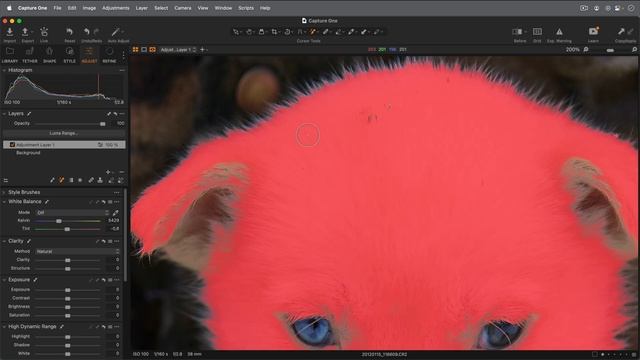
Task: Click the add layer plus in Layers panel
Action: pyautogui.click(x=108, y=172)
